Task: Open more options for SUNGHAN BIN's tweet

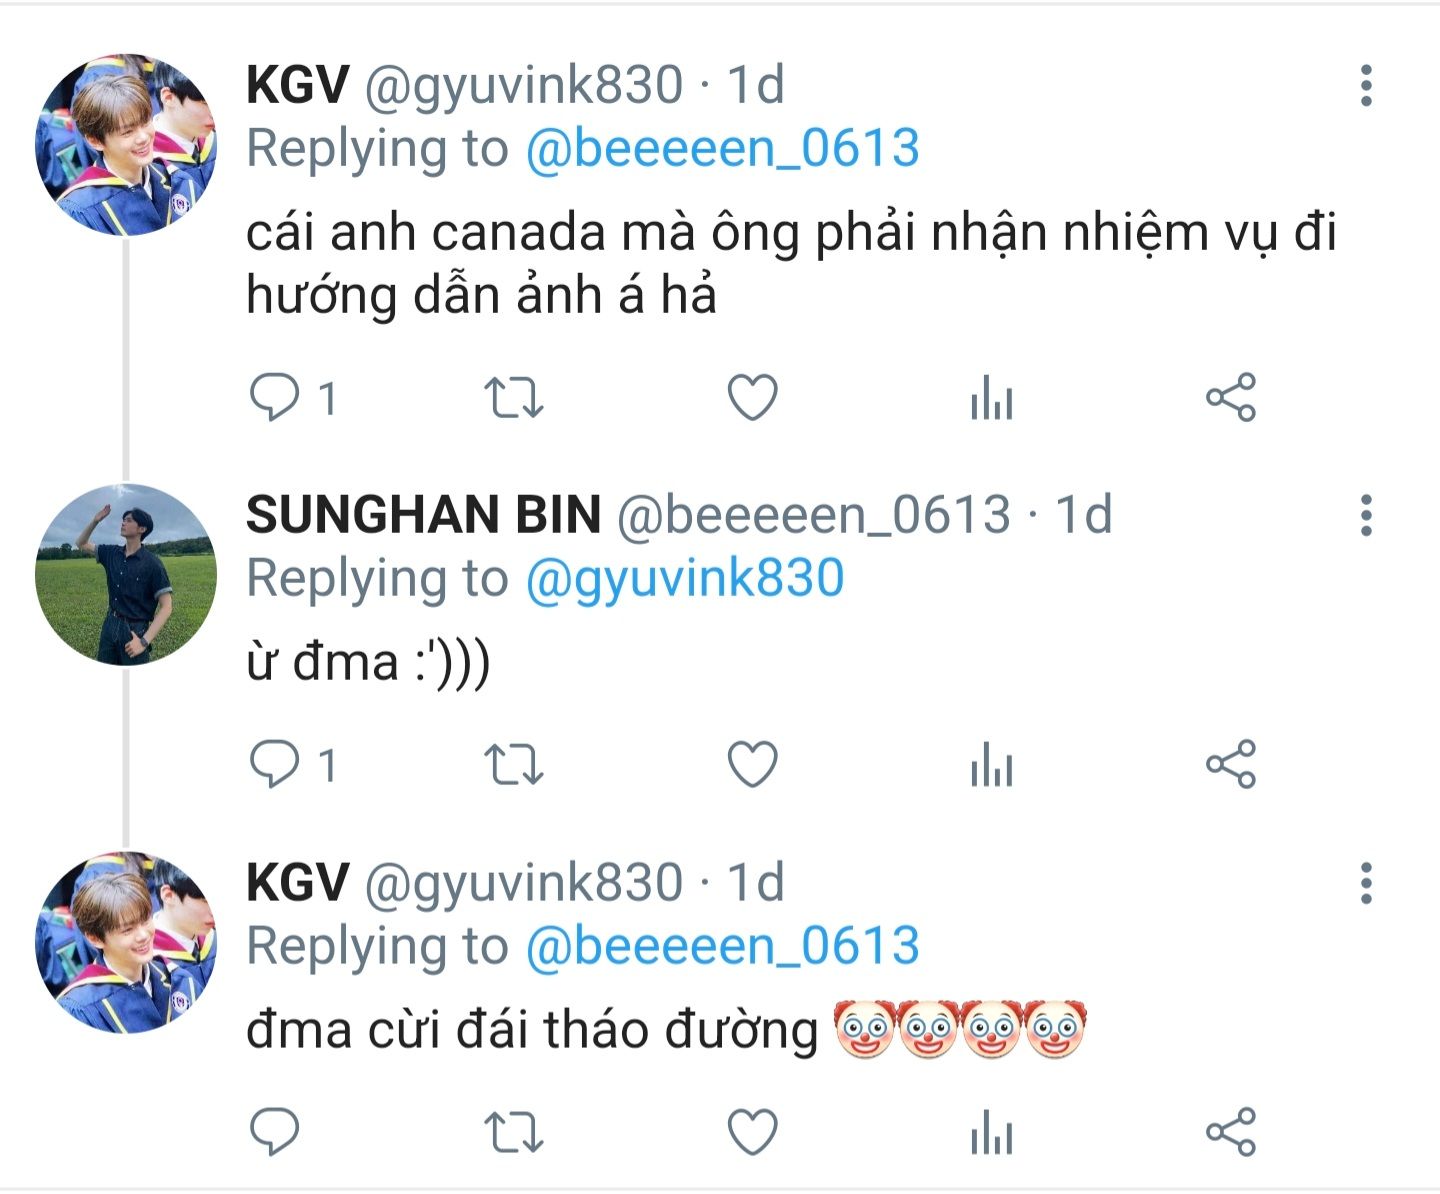Action: tap(1366, 516)
